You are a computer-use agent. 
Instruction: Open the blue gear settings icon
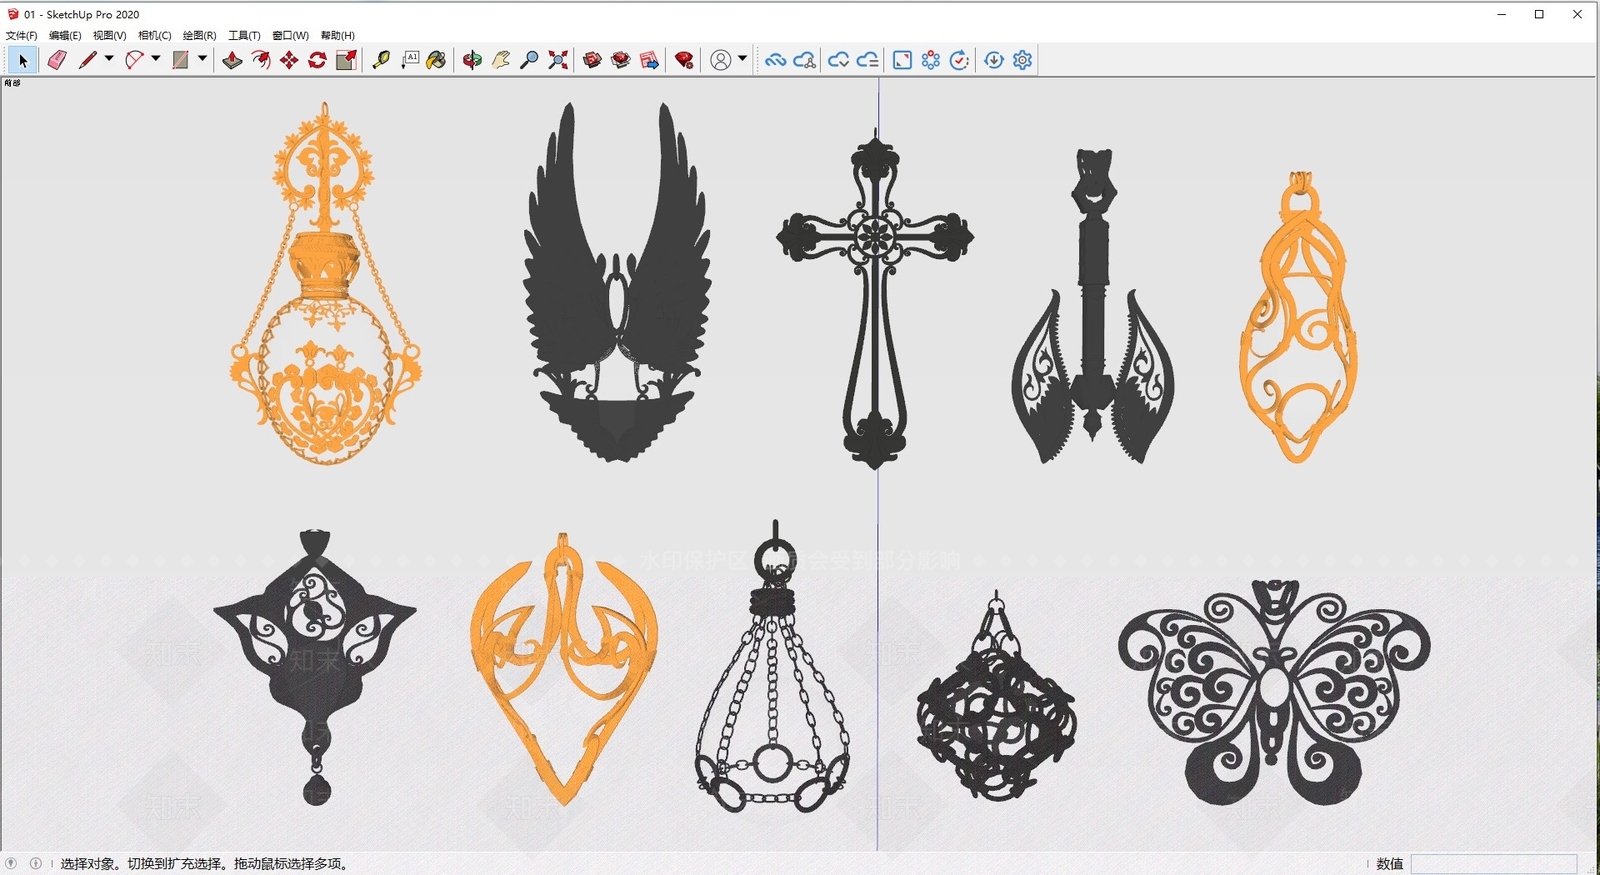(x=1022, y=60)
